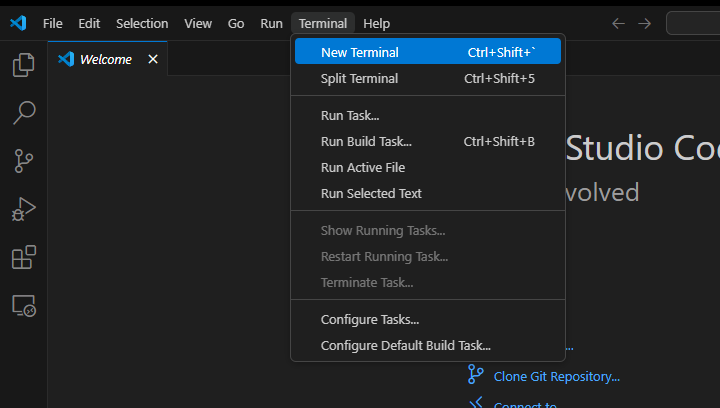The width and height of the screenshot is (720, 408).
Task: Open the Search view icon
Action: [23, 113]
